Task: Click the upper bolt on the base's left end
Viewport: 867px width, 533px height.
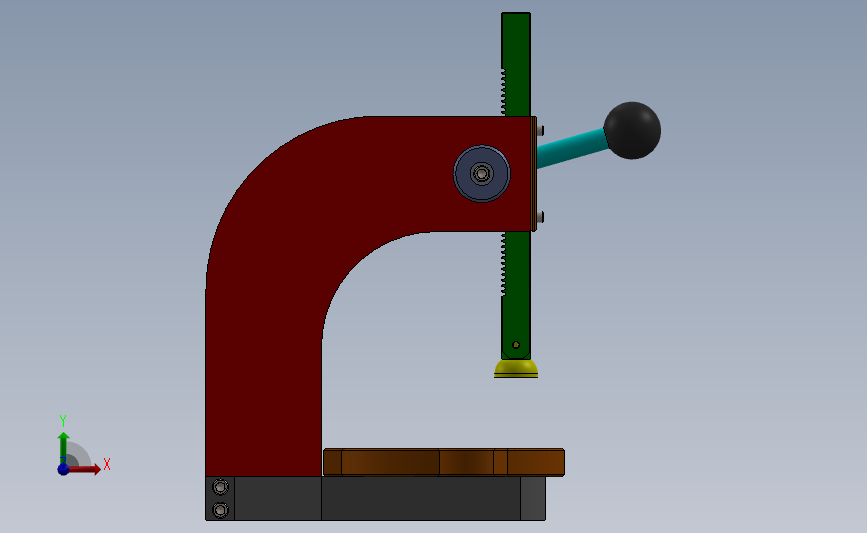Action: click(x=221, y=487)
